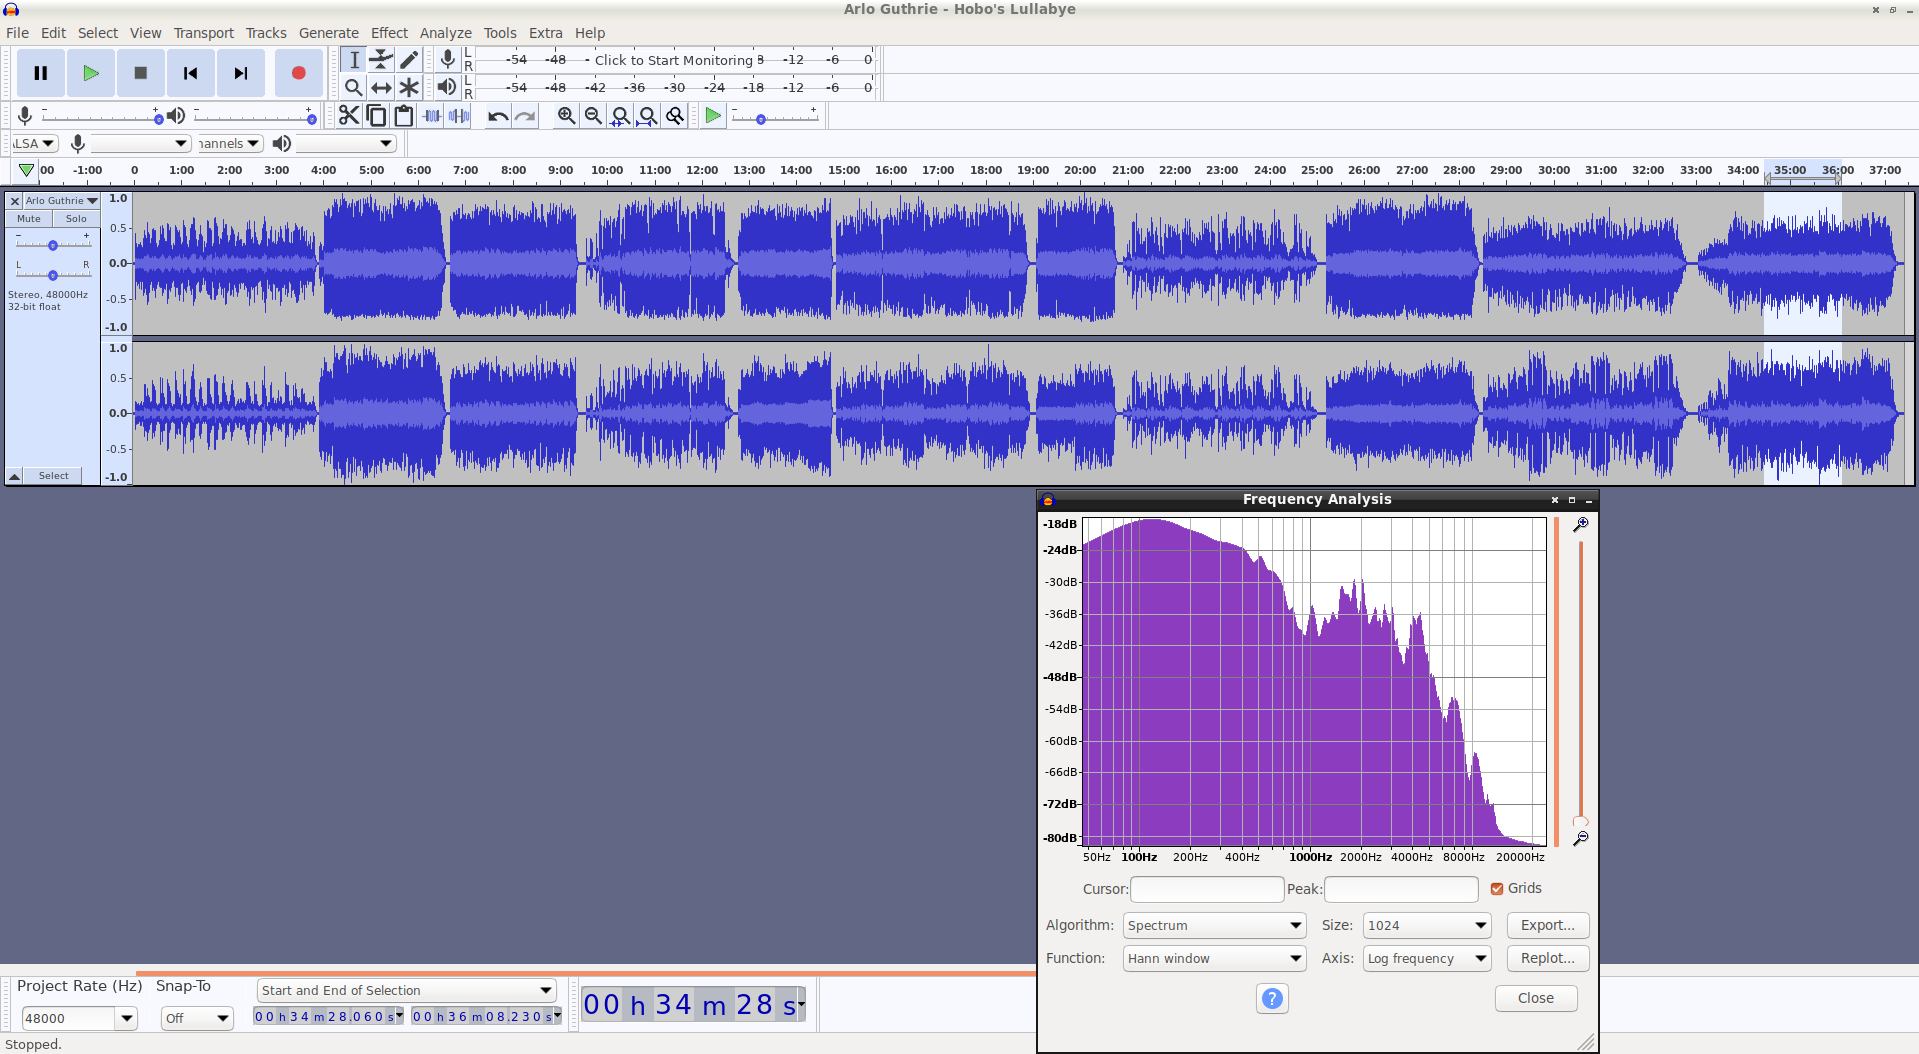
Task: Open help in Frequency Analysis dialog
Action: (x=1271, y=998)
